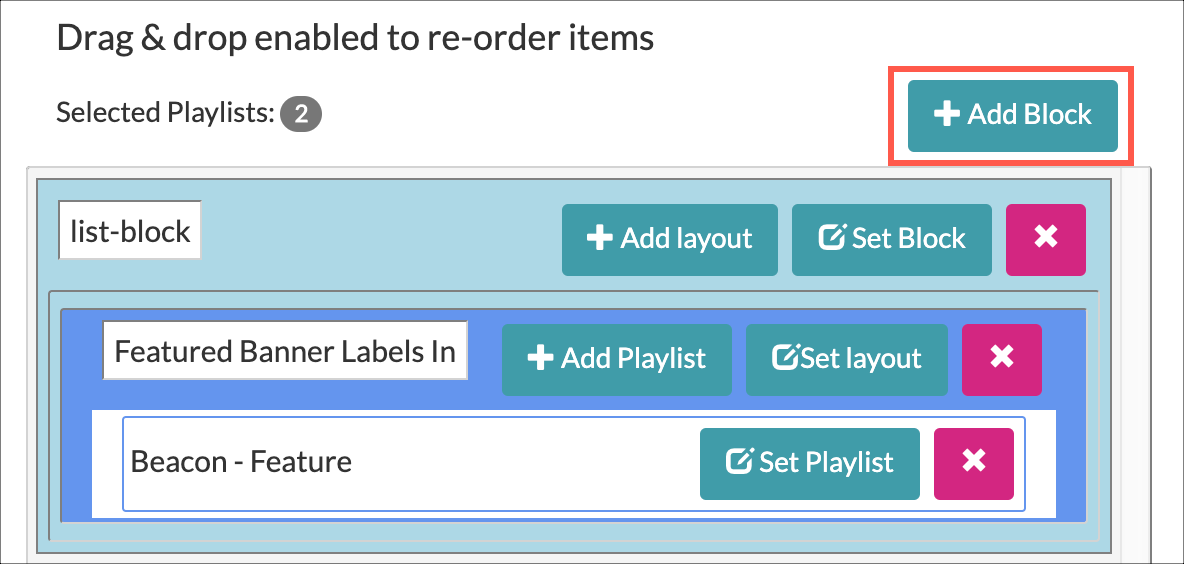Delete the Featured Banner Labels layout
1184x564 pixels.
(1002, 359)
